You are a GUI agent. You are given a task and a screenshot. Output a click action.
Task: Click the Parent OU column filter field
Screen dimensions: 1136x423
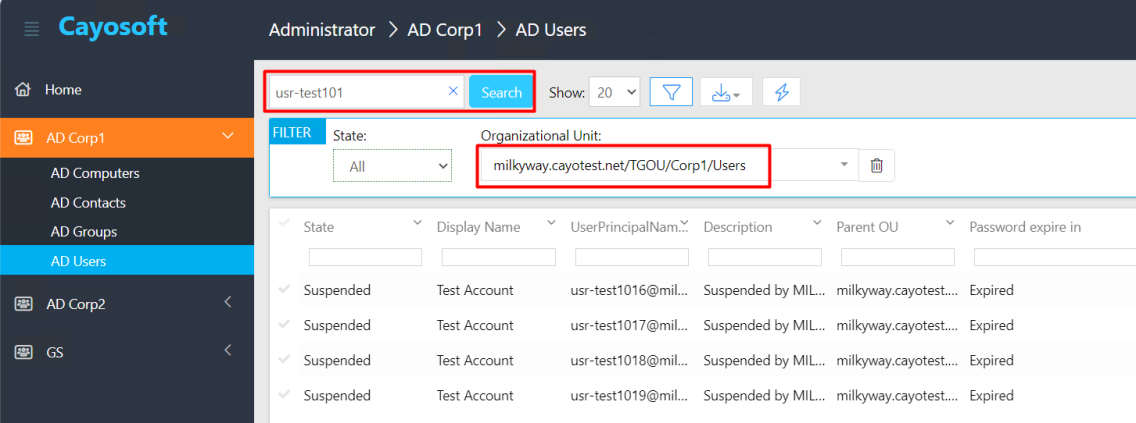click(898, 257)
